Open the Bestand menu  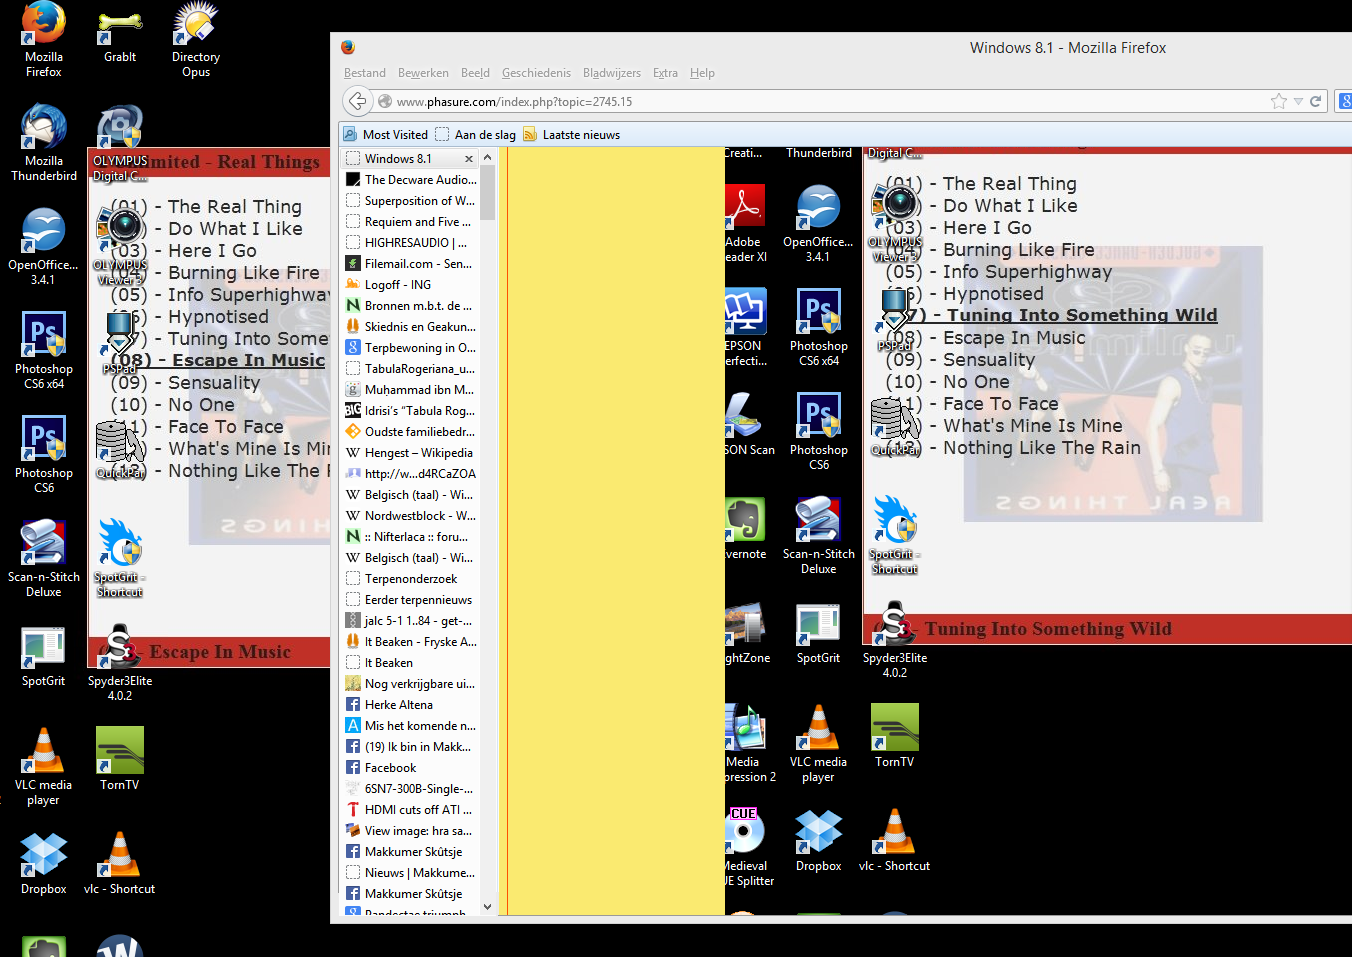point(365,73)
